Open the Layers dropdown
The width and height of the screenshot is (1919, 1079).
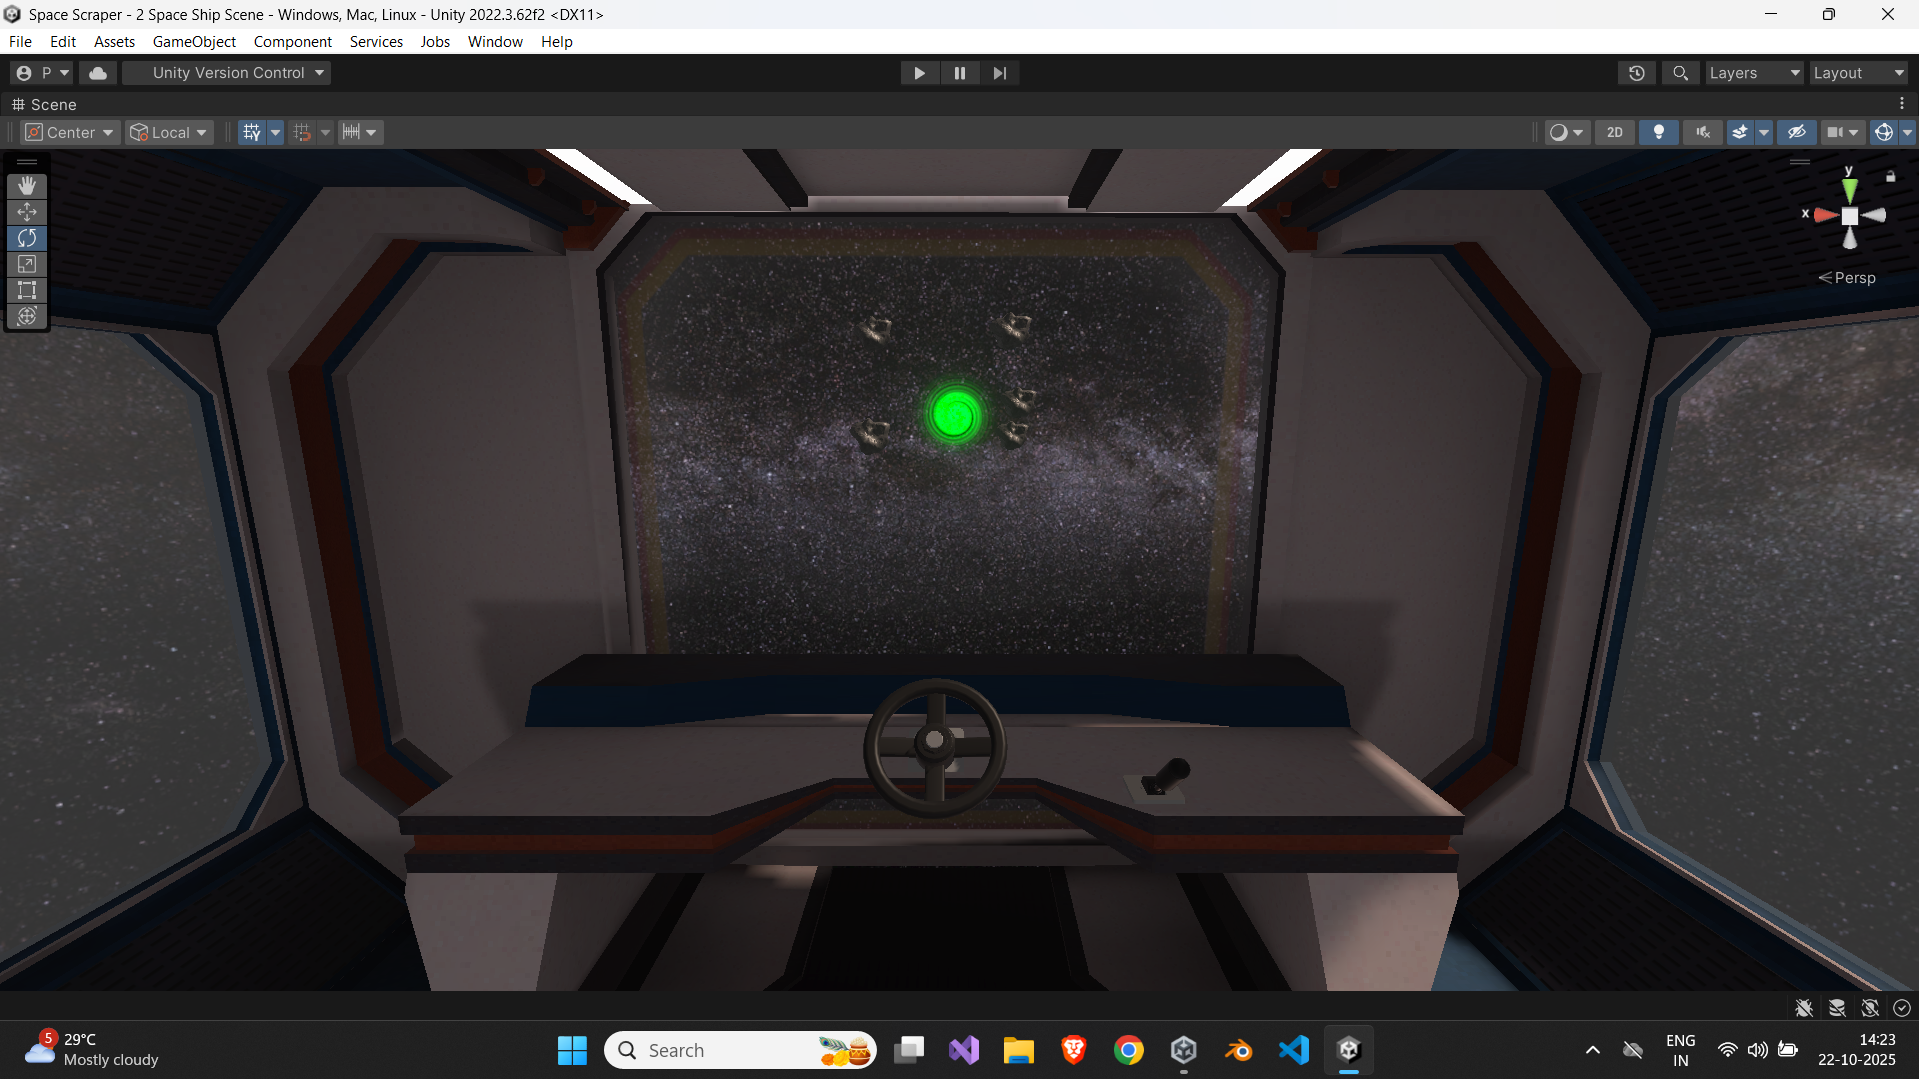point(1753,73)
